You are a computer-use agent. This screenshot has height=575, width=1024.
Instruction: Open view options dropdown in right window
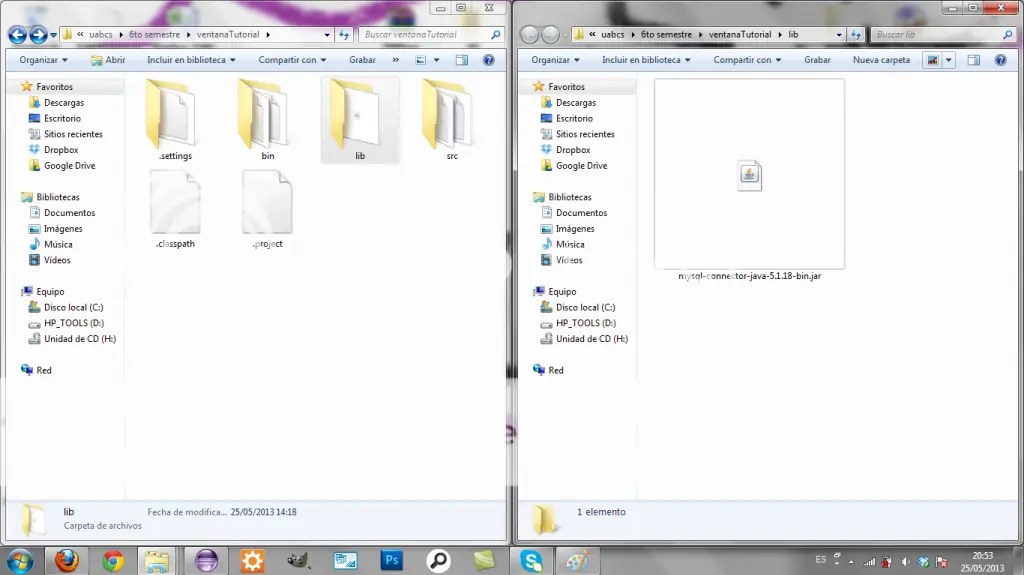click(x=948, y=60)
